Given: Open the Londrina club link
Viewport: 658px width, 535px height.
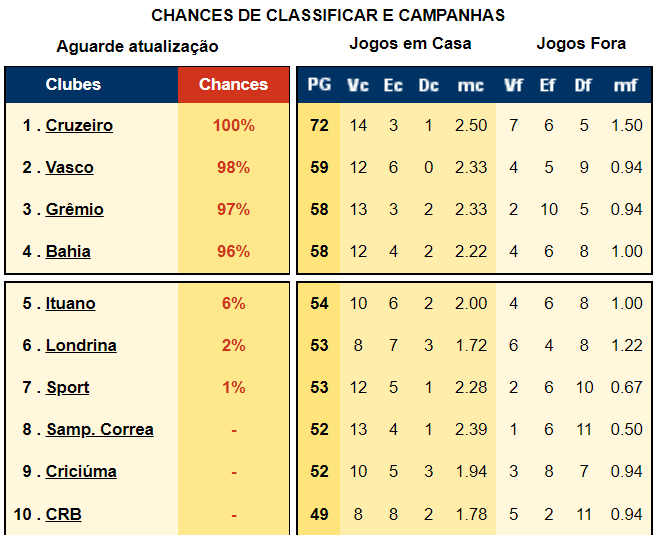Looking at the screenshot, I should pyautogui.click(x=81, y=345).
